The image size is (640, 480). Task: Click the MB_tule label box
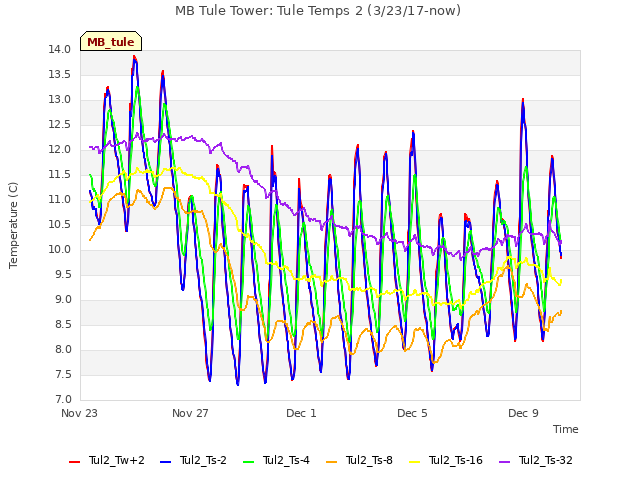[111, 41]
